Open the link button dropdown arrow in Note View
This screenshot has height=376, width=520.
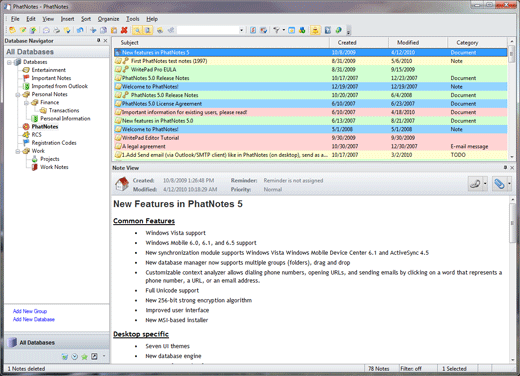(485, 184)
